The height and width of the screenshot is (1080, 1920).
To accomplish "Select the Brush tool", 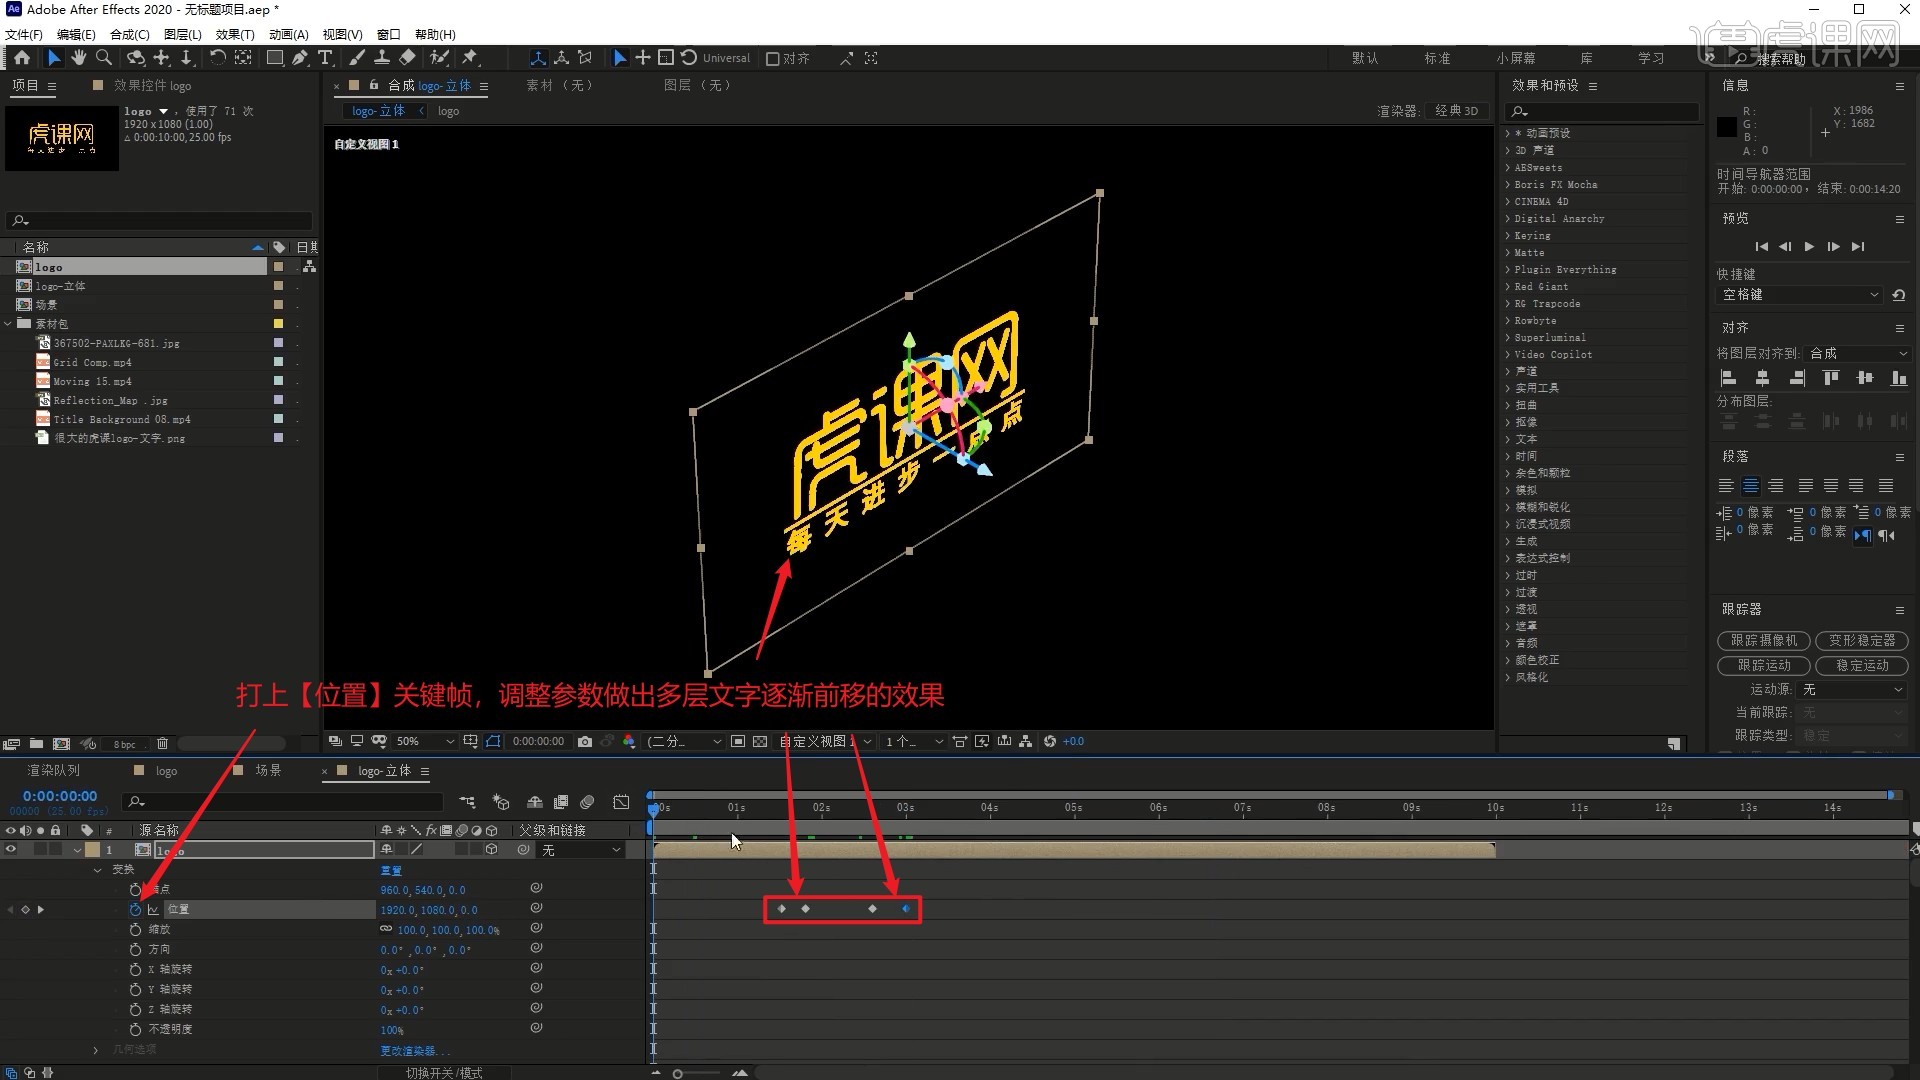I will (x=357, y=58).
